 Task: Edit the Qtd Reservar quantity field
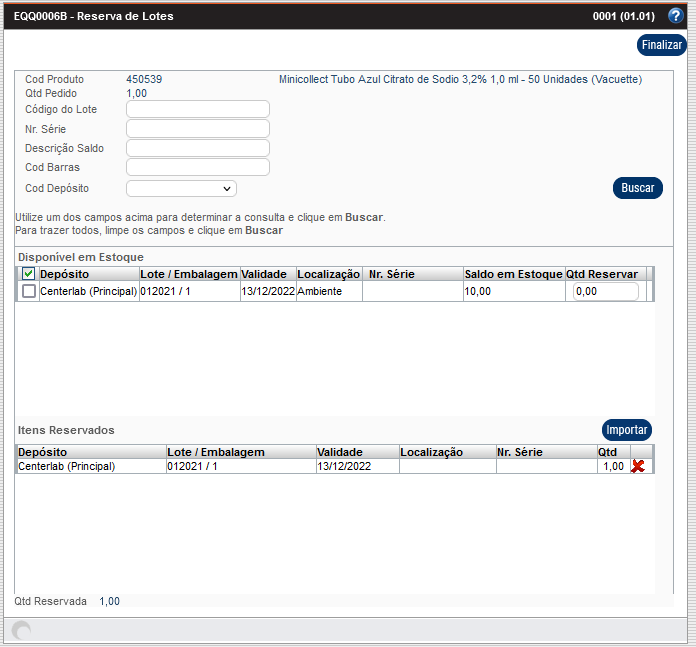point(605,291)
